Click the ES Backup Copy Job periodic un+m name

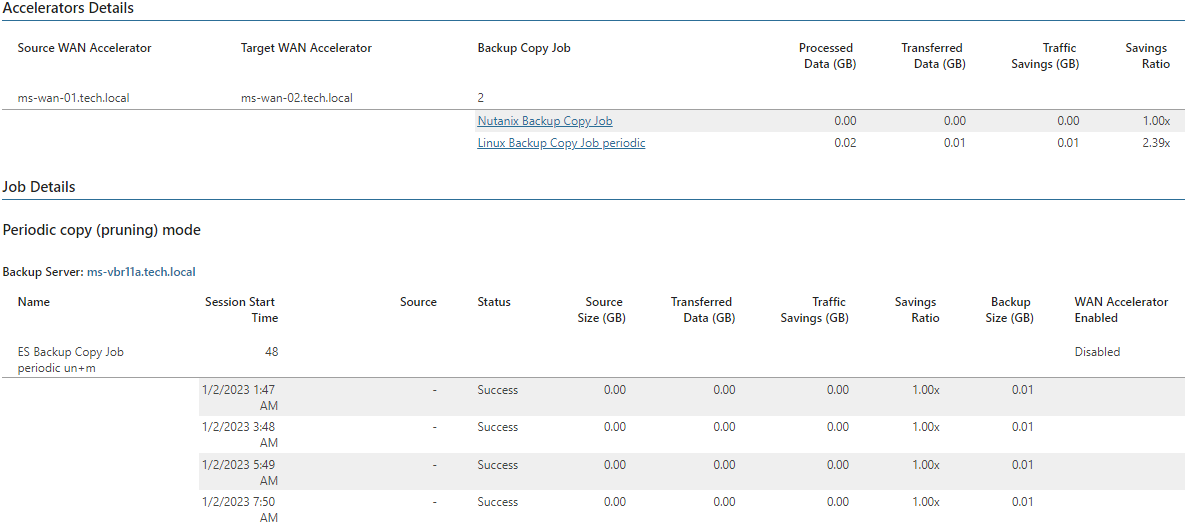[71, 360]
